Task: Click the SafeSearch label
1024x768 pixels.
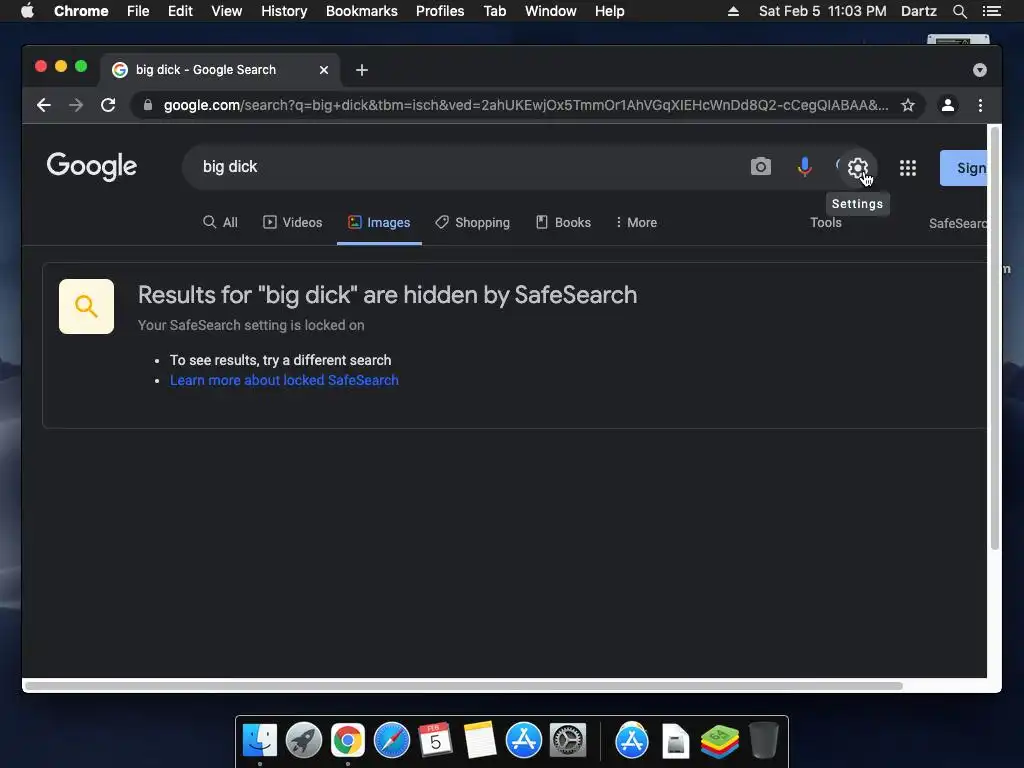Action: [957, 223]
